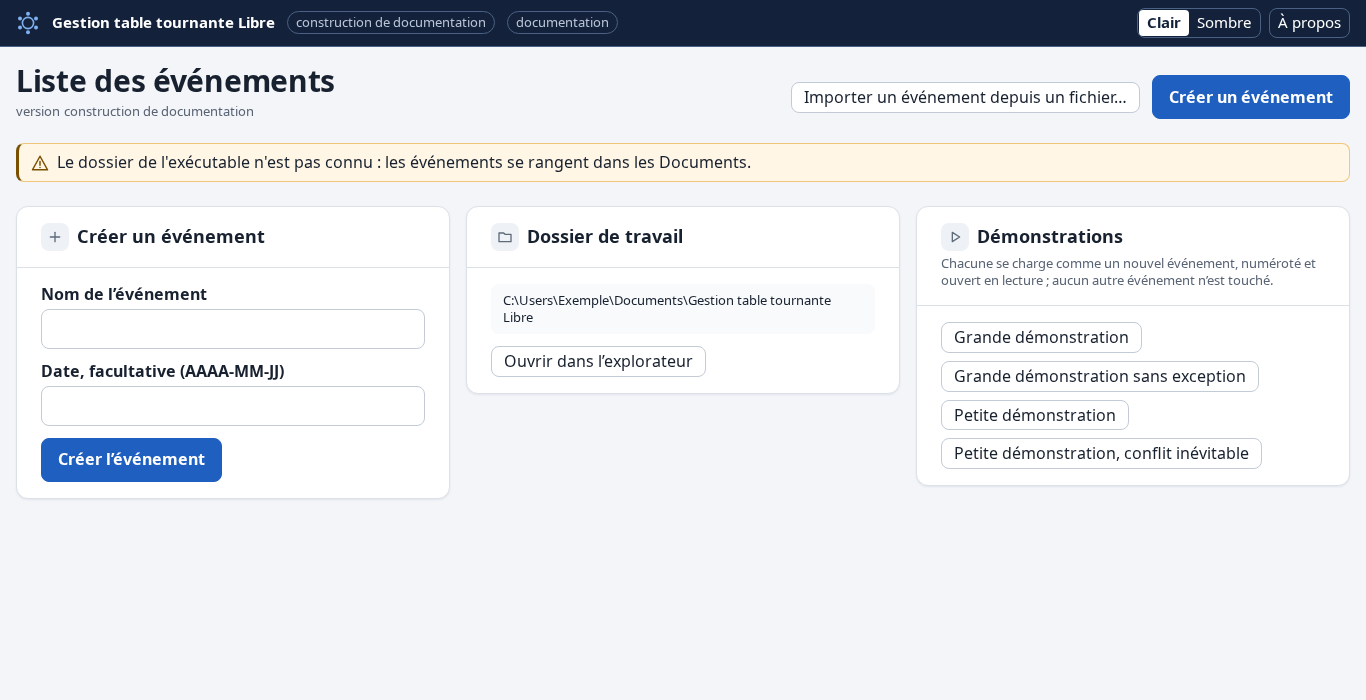Image resolution: width=1366 pixels, height=700 pixels.
Task: Click the app logo icon in header
Action: (x=28, y=23)
